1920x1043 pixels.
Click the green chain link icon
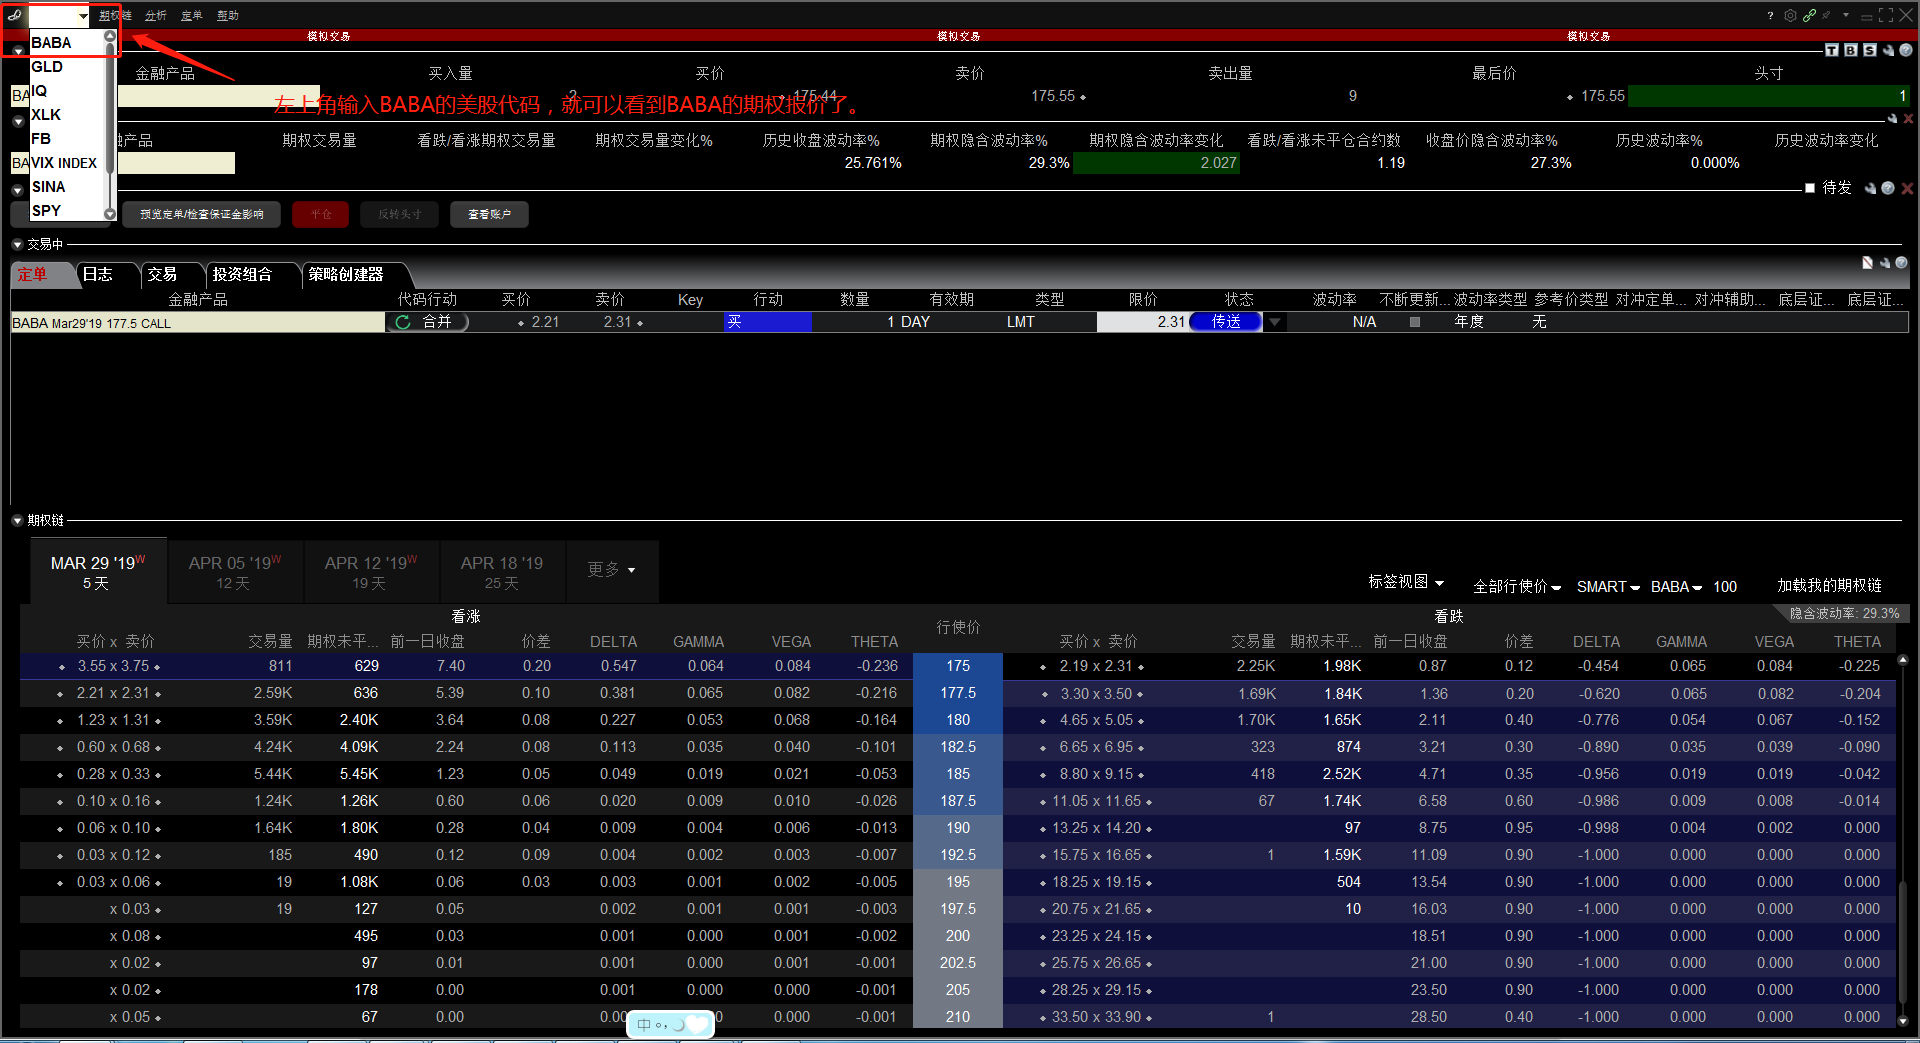(1809, 15)
